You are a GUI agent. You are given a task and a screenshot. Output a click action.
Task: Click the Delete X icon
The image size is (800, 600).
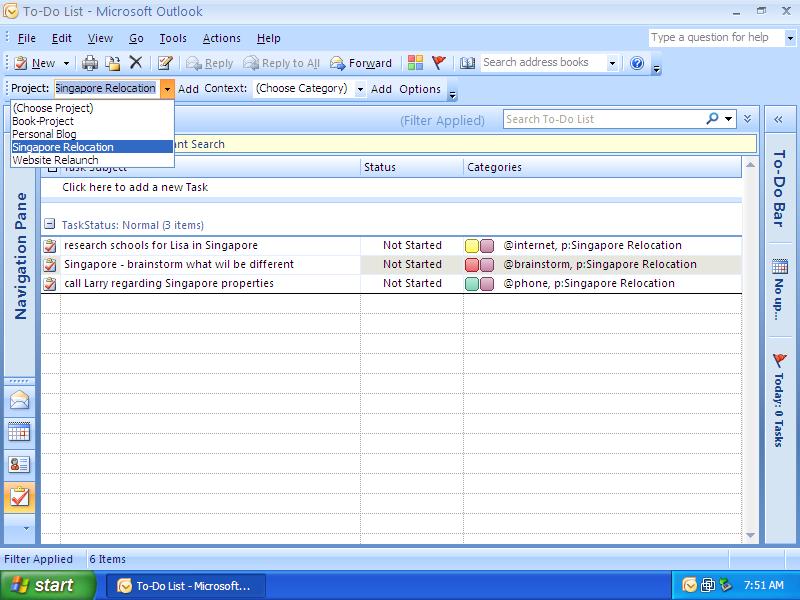tap(136, 62)
